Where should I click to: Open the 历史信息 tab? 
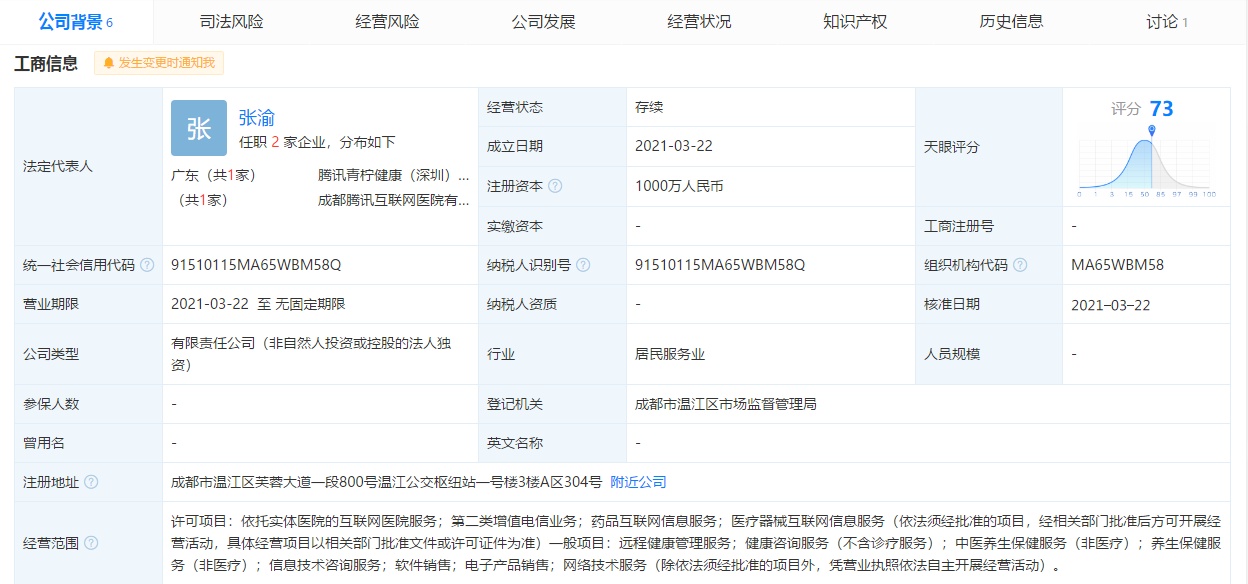[1011, 22]
